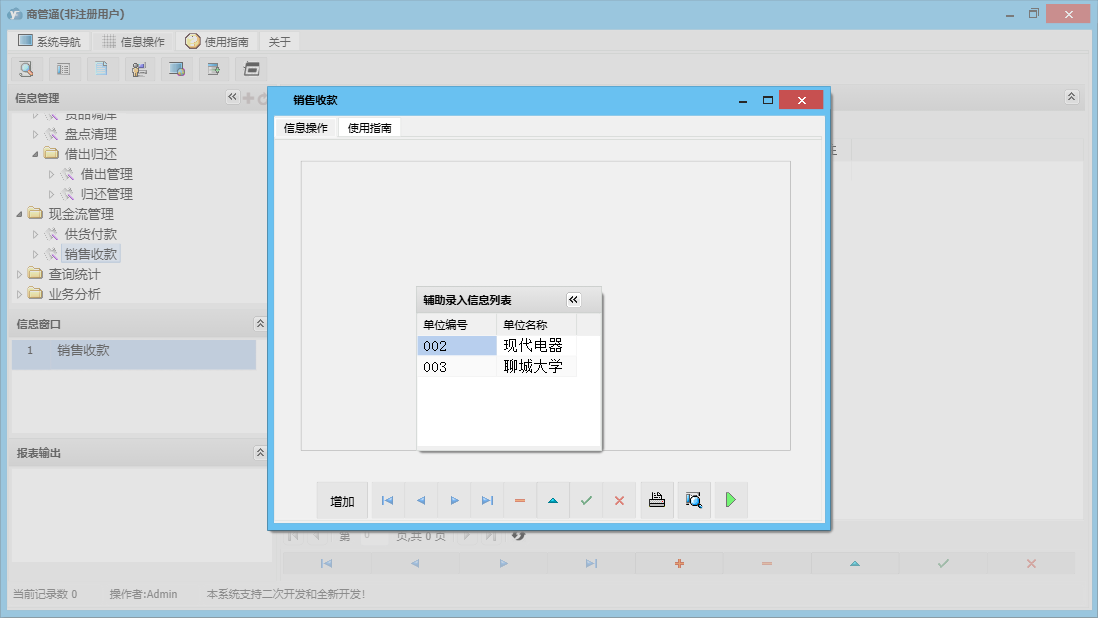
Task: Collapse the 辅助录入信息列表 popup
Action: [x=574, y=300]
